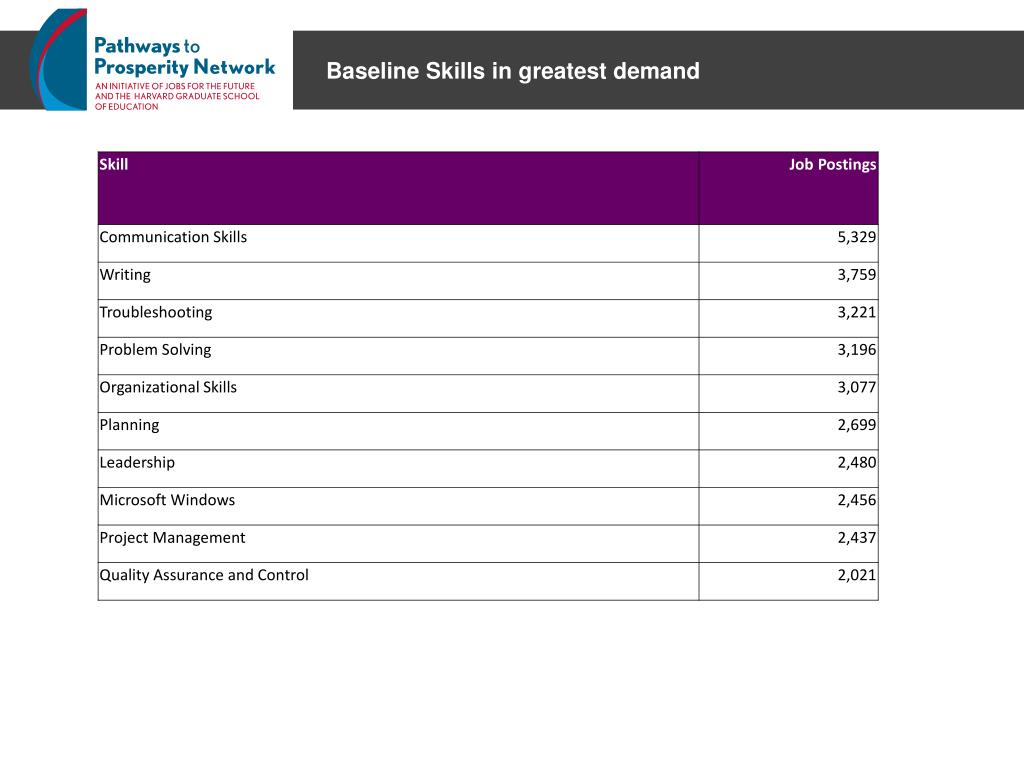Select the value 5,329

coord(857,237)
